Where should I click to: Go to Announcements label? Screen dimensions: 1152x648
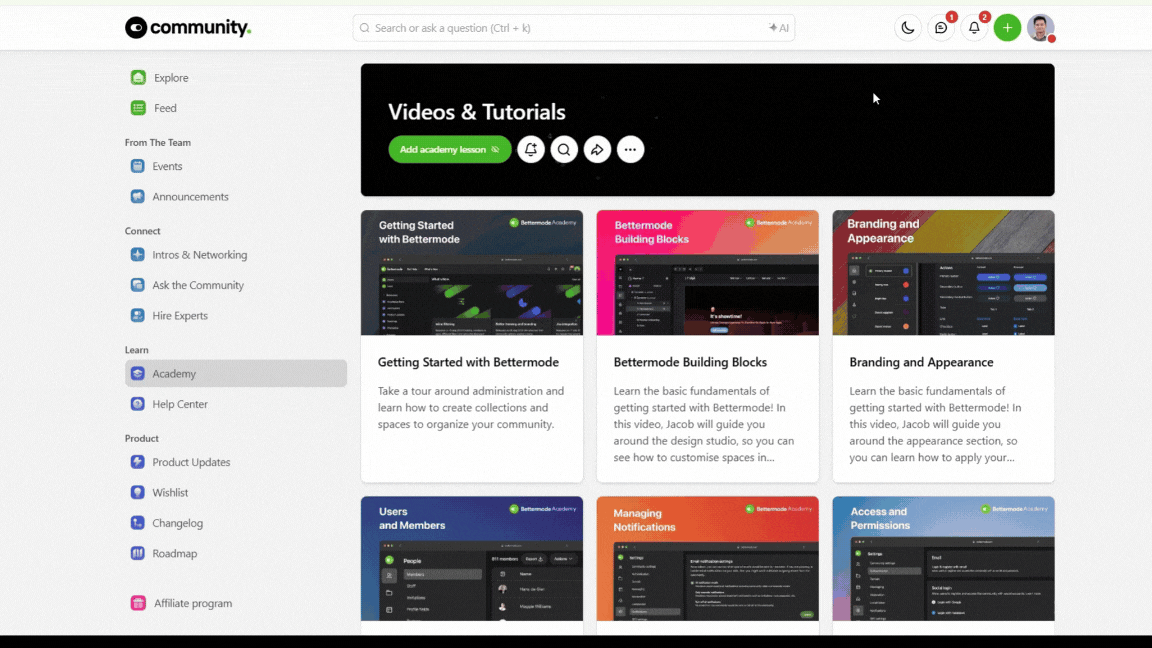click(x=190, y=196)
